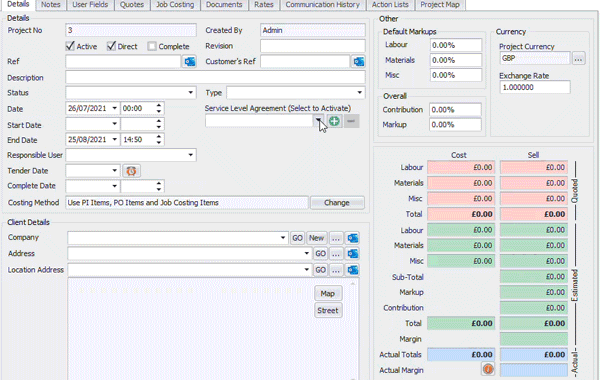Image resolution: width=600 pixels, height=380 pixels.
Task: Expand the Address dropdown list
Action: coord(307,253)
